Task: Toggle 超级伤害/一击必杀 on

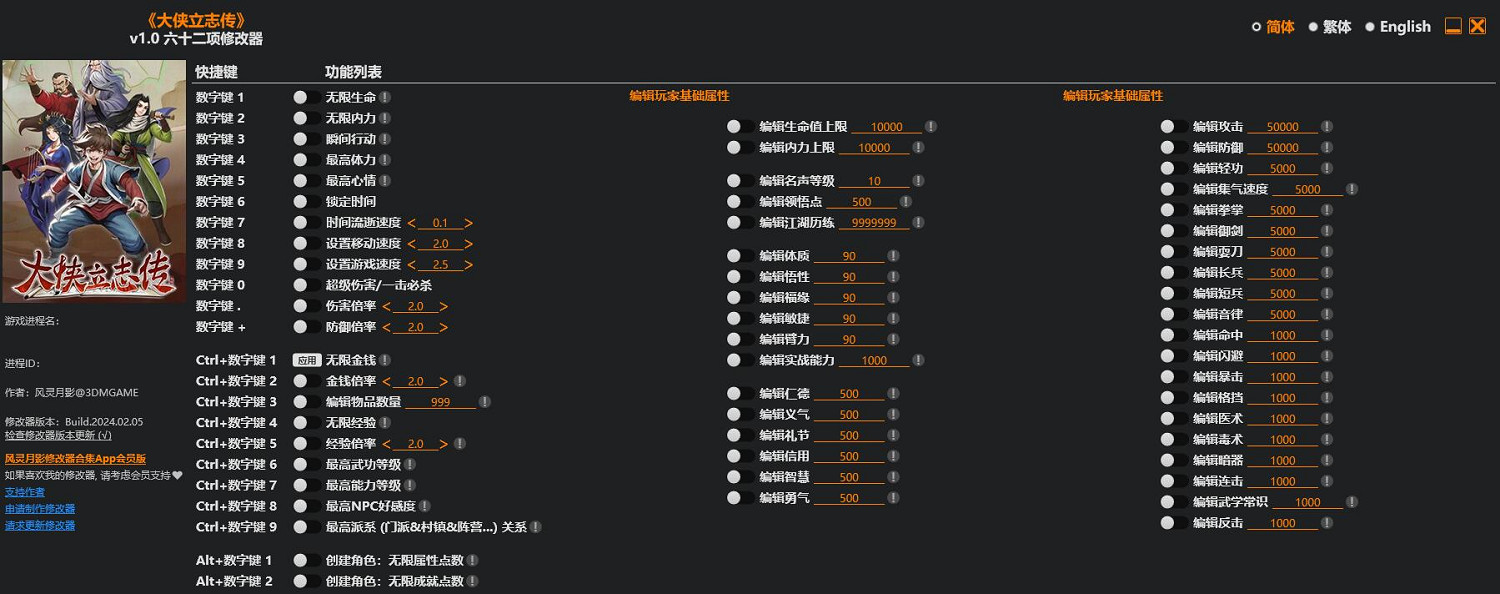Action: click(x=306, y=286)
